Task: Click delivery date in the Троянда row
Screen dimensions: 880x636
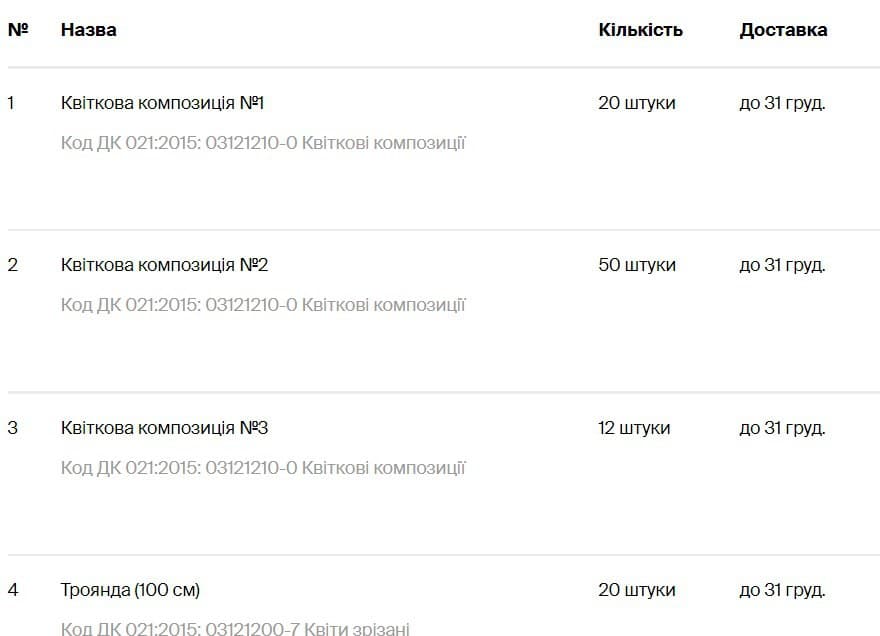Action: 782,590
